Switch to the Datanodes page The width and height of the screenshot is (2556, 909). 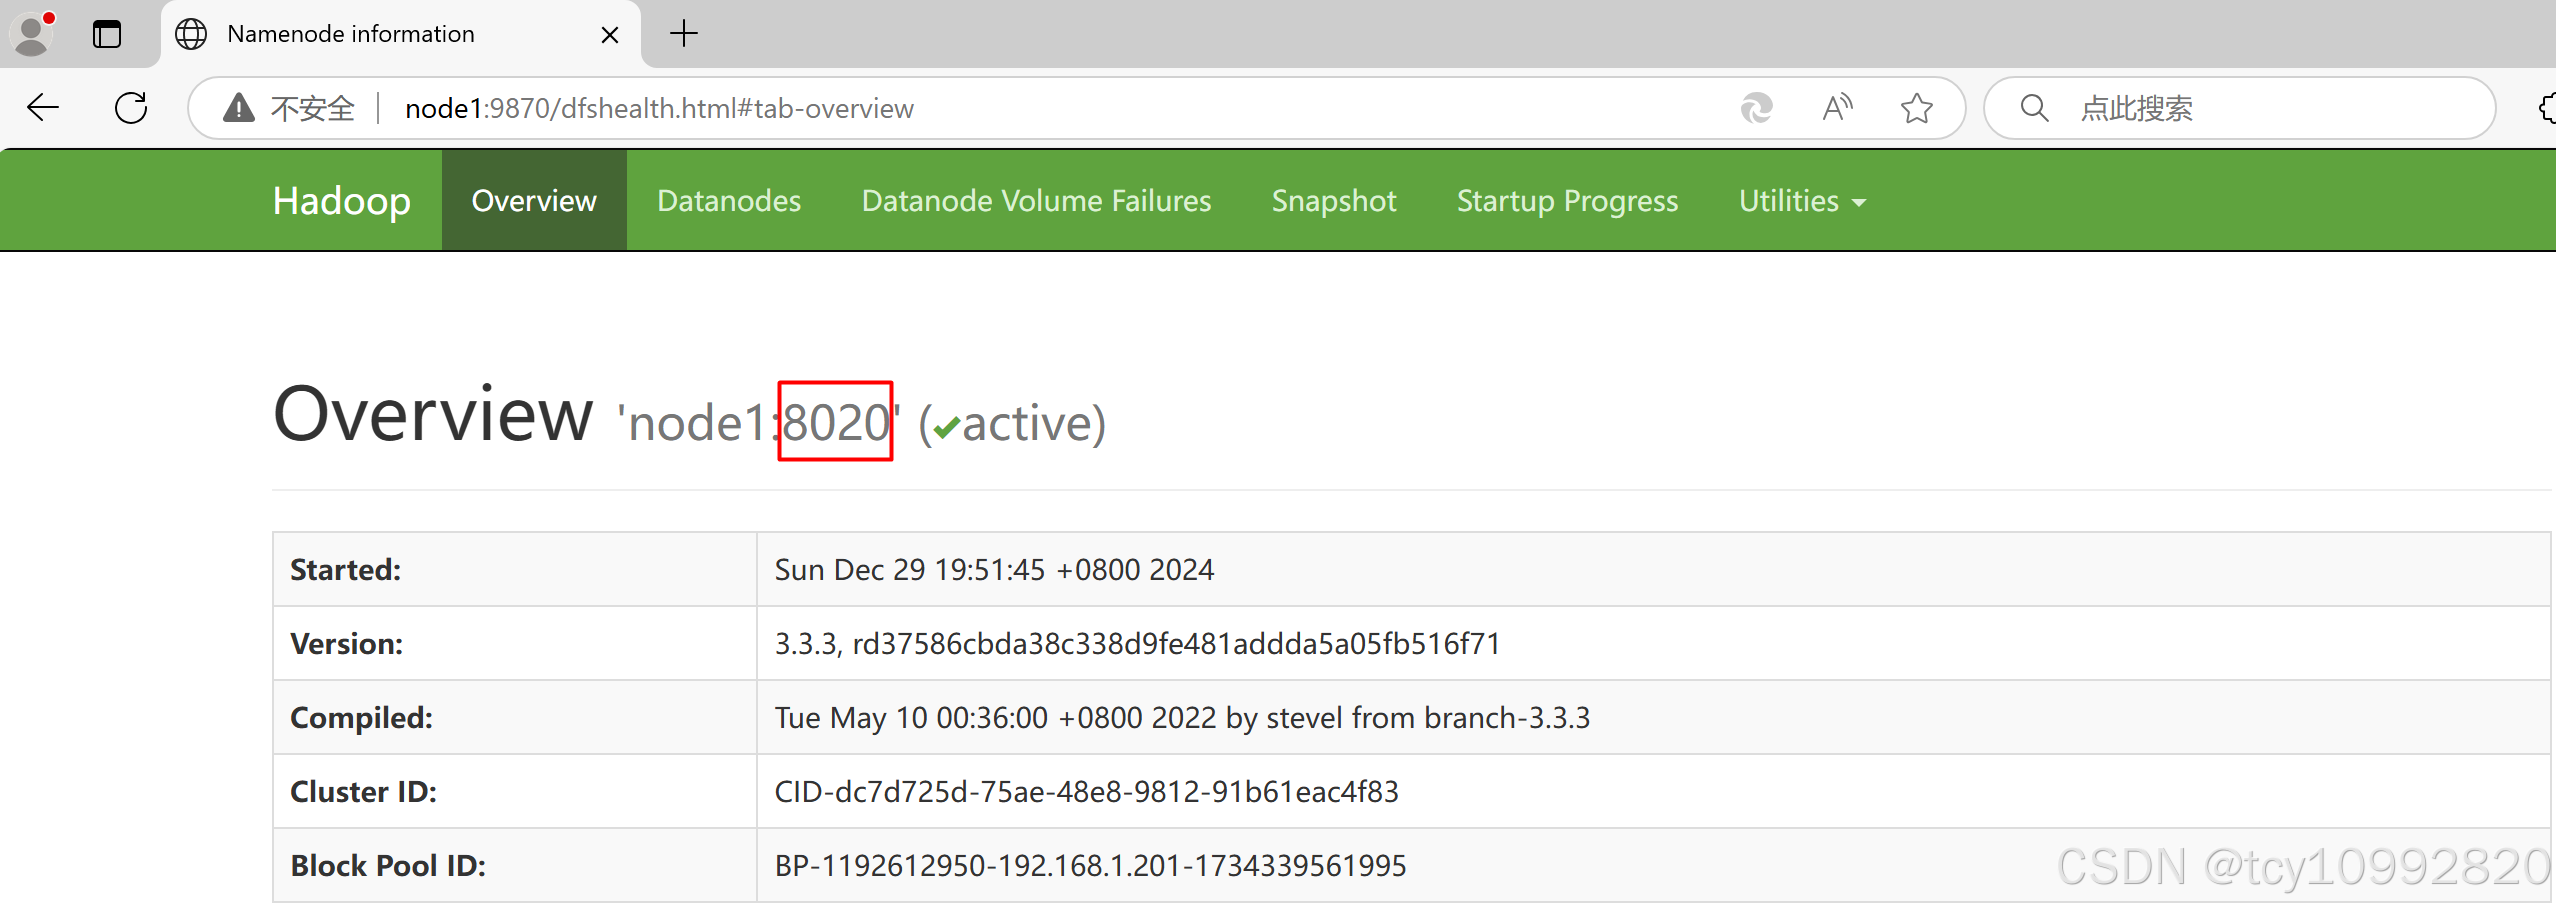729,200
